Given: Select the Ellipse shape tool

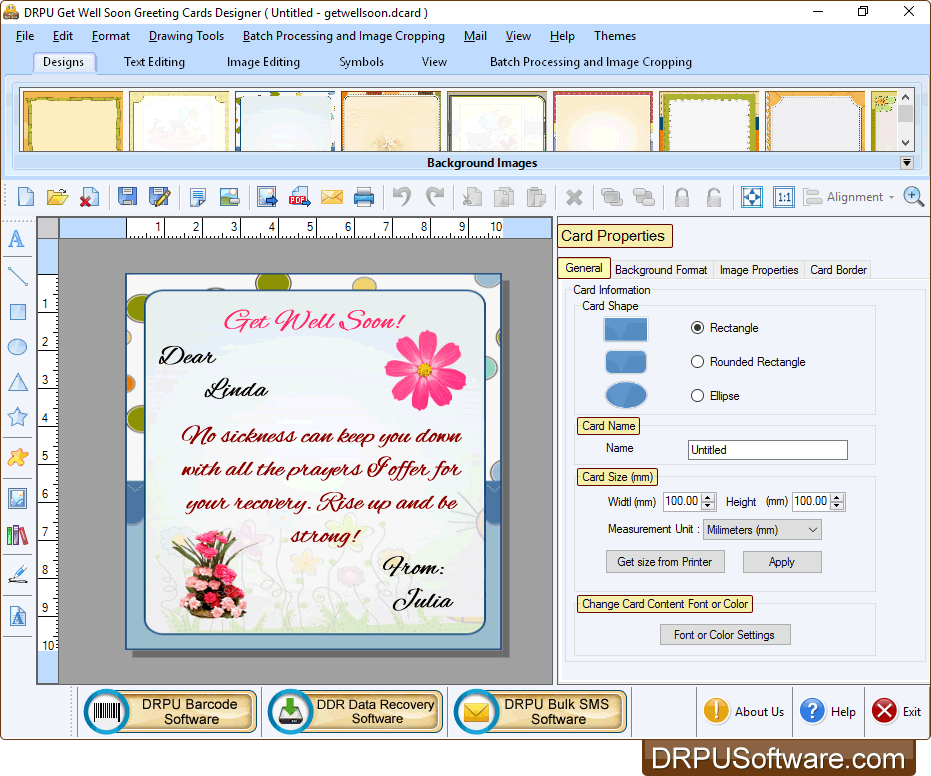Looking at the screenshot, I should (x=17, y=346).
